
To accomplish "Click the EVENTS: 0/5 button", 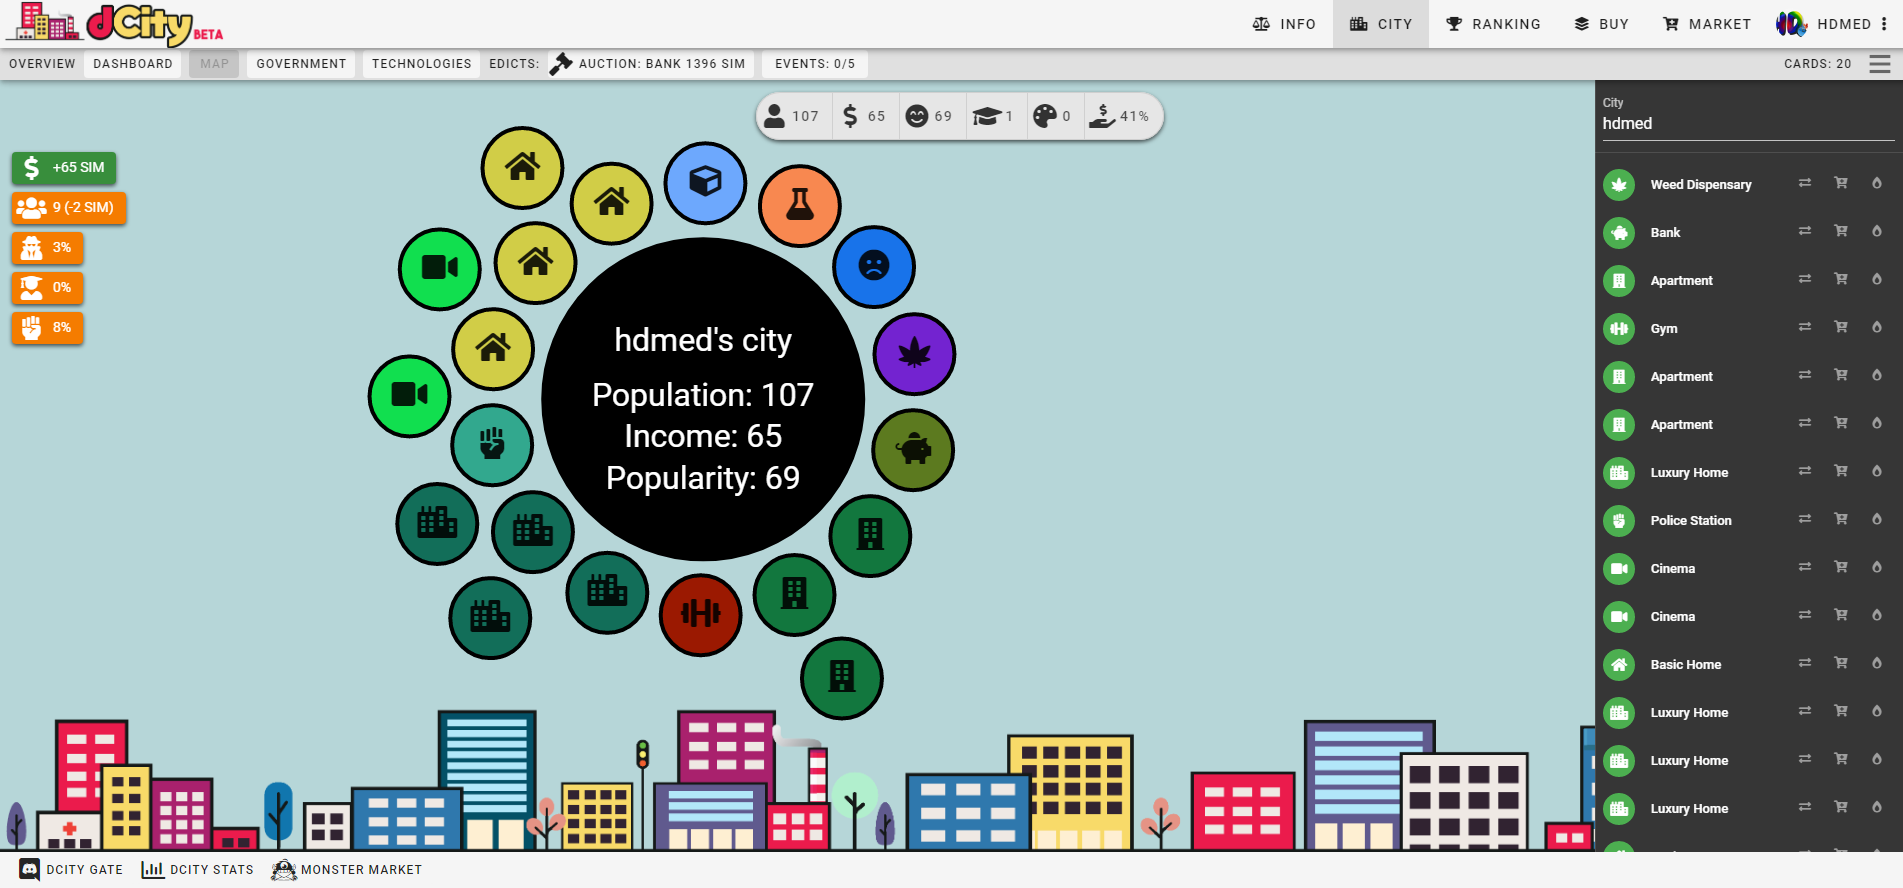I will click(x=815, y=64).
